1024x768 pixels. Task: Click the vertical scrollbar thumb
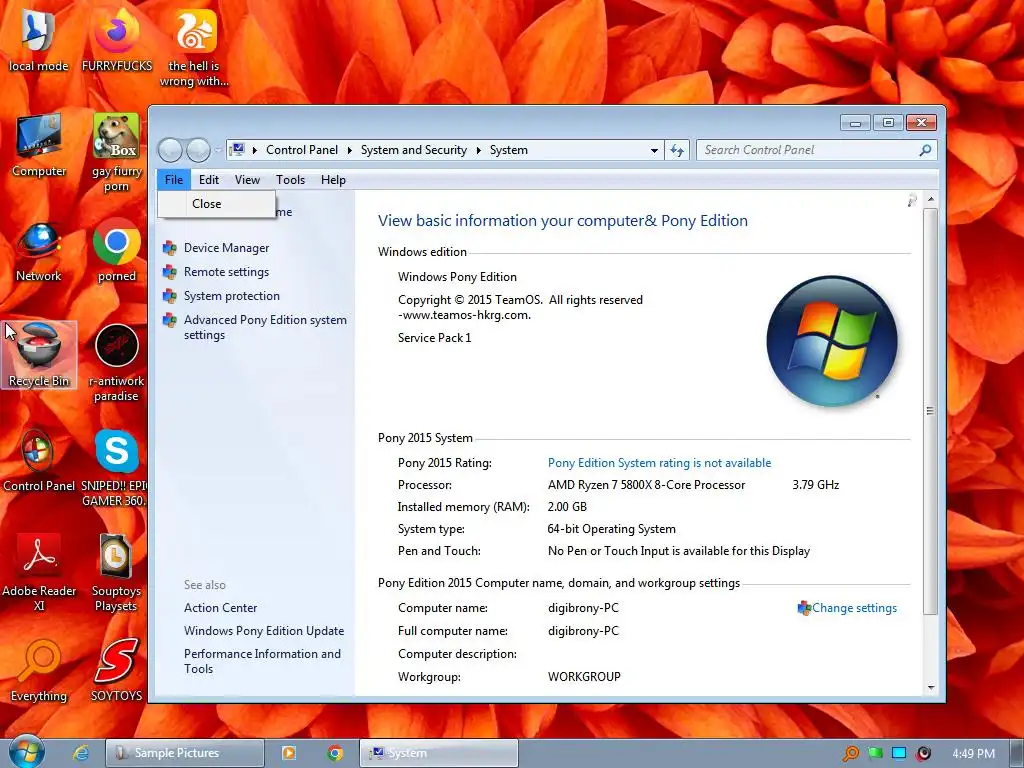(931, 411)
